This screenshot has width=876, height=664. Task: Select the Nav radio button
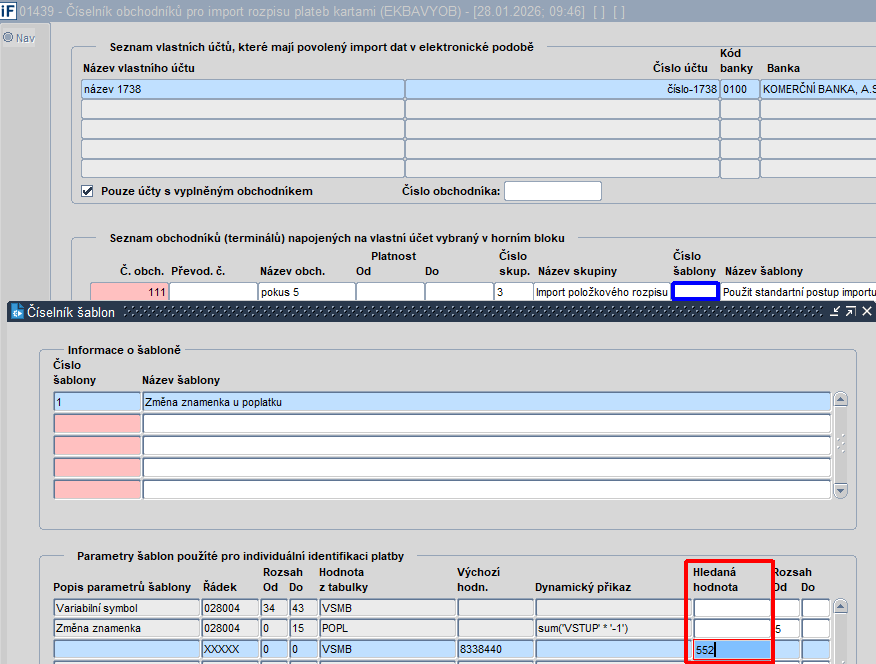point(8,38)
